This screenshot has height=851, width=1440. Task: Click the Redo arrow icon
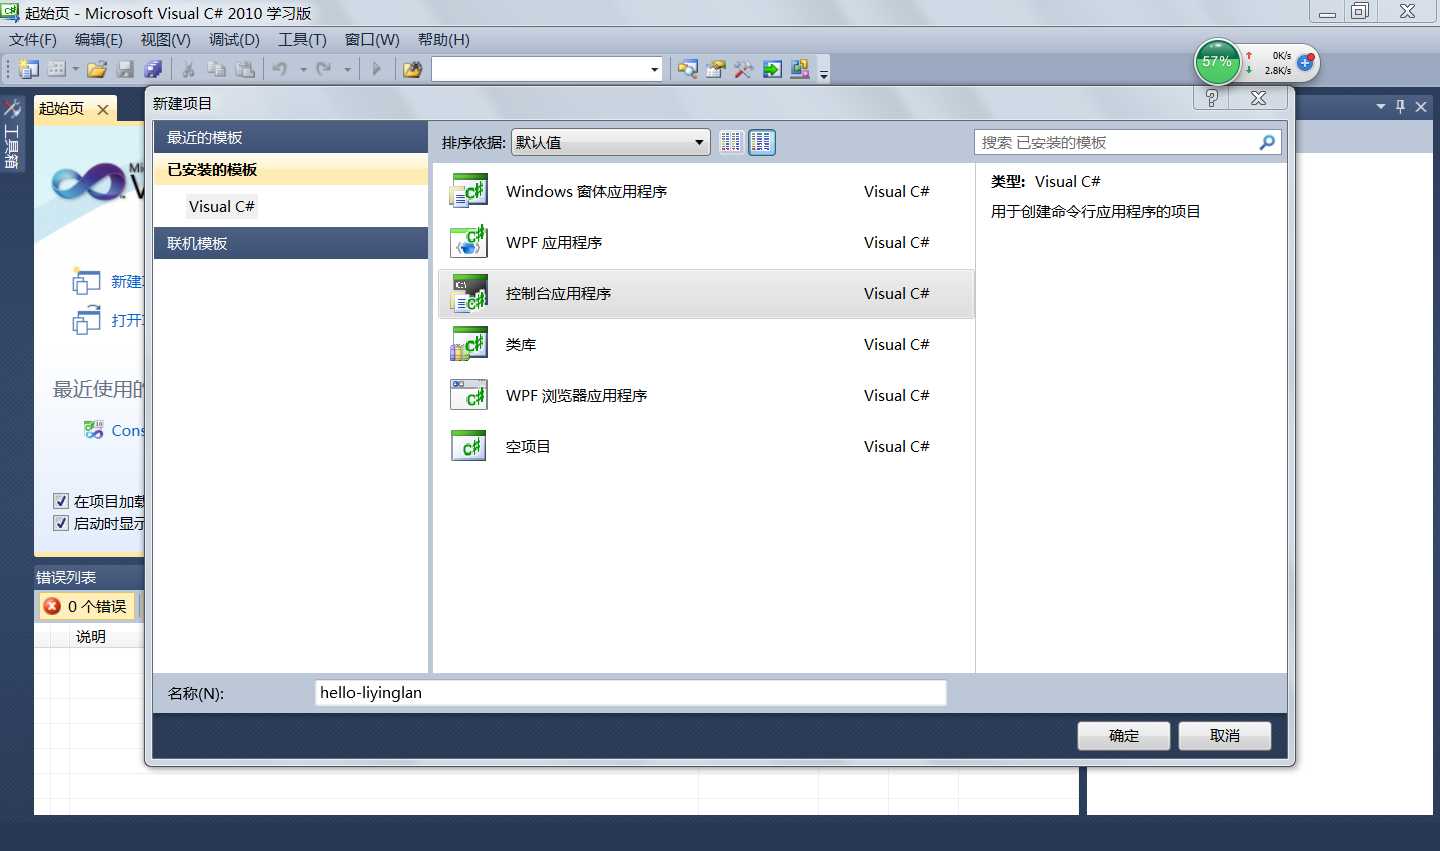tap(324, 69)
